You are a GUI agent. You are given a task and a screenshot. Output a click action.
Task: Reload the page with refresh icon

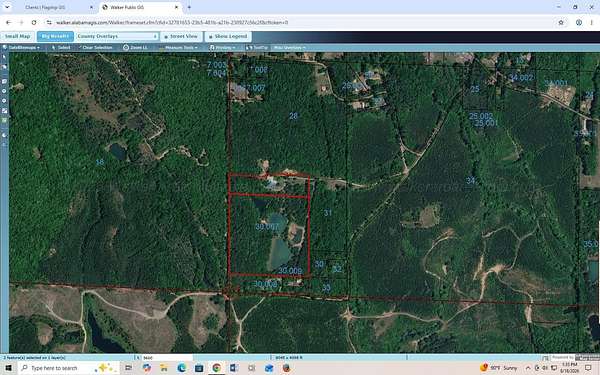(34, 23)
